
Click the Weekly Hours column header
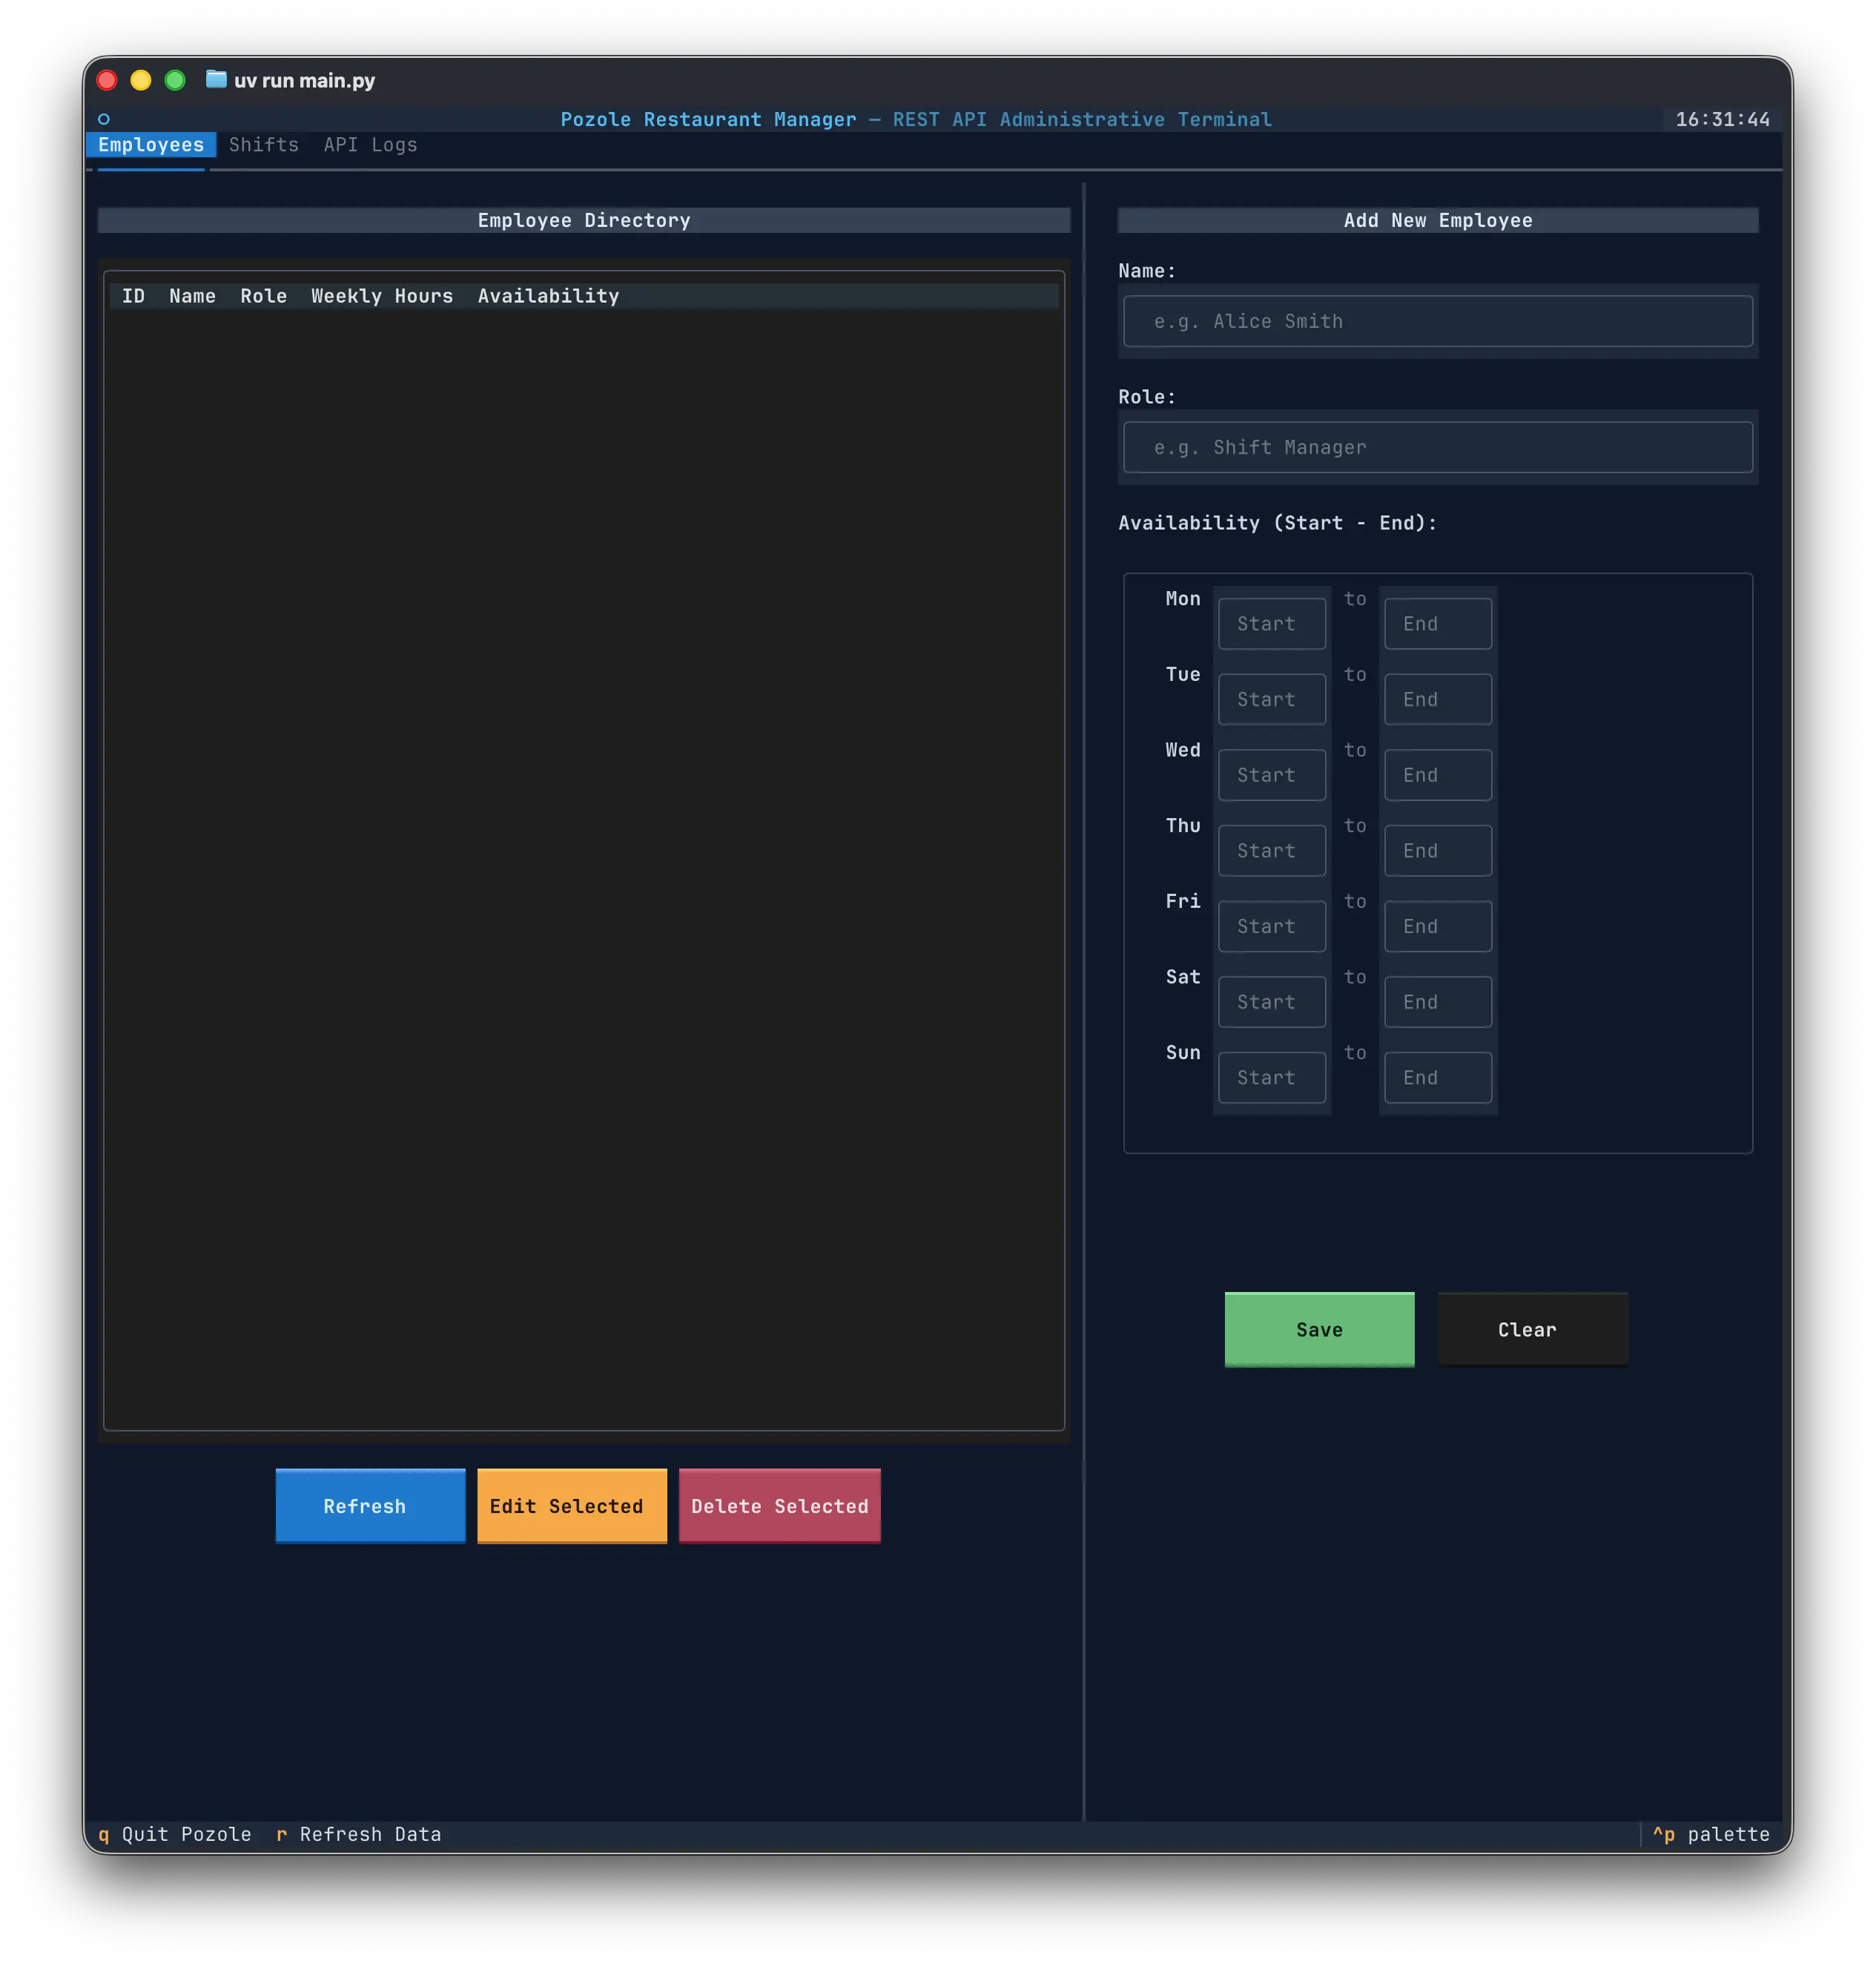(382, 296)
